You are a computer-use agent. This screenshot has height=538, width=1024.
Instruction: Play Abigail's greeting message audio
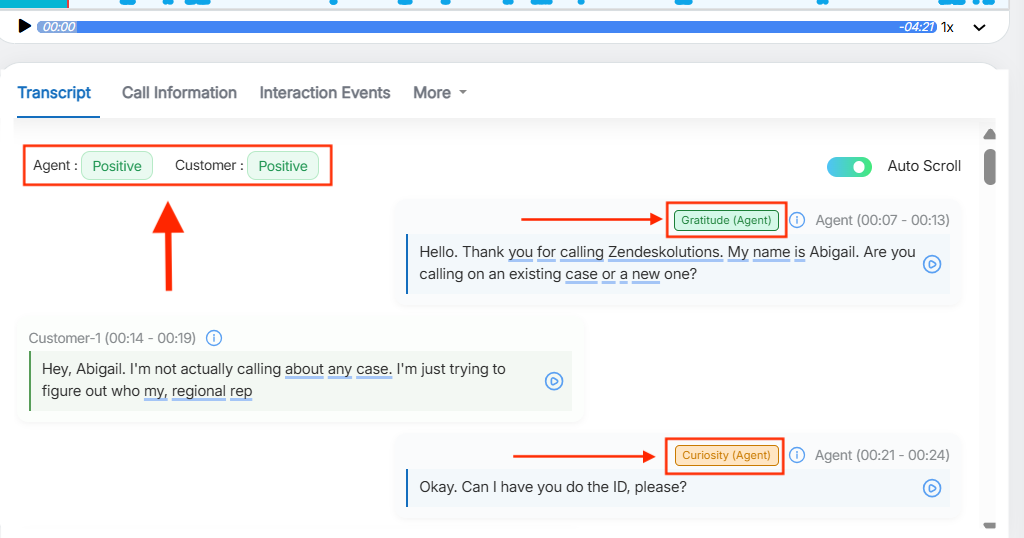pyautogui.click(x=932, y=264)
